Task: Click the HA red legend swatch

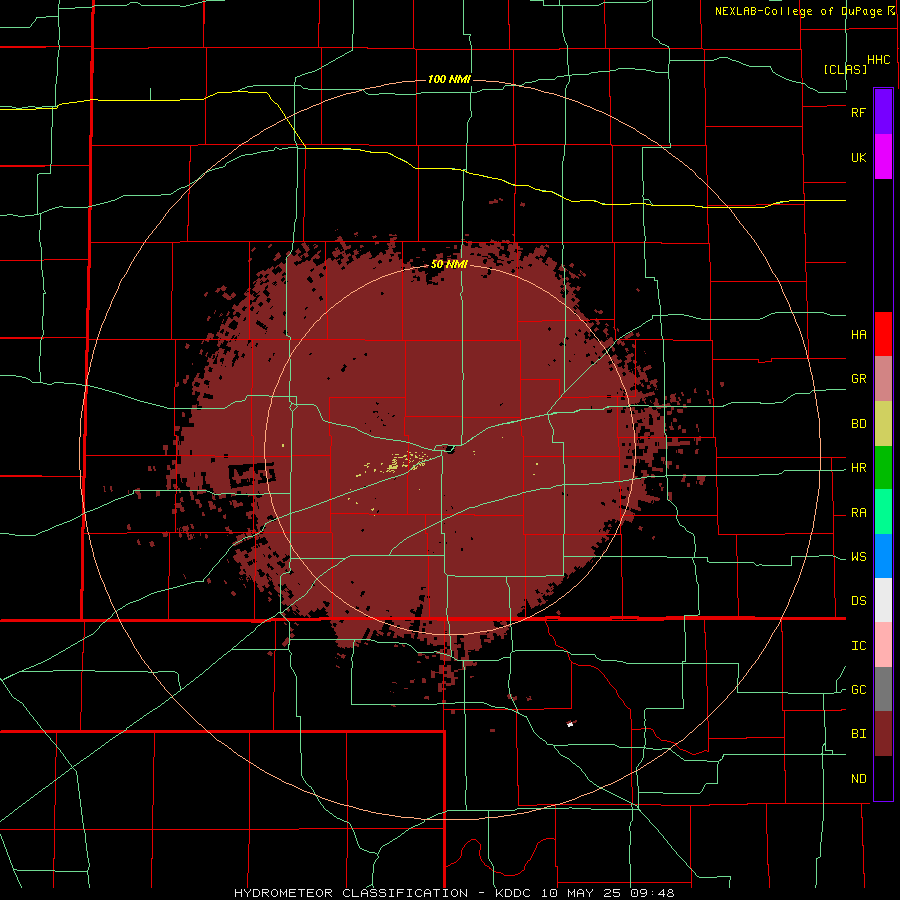Action: tap(883, 334)
